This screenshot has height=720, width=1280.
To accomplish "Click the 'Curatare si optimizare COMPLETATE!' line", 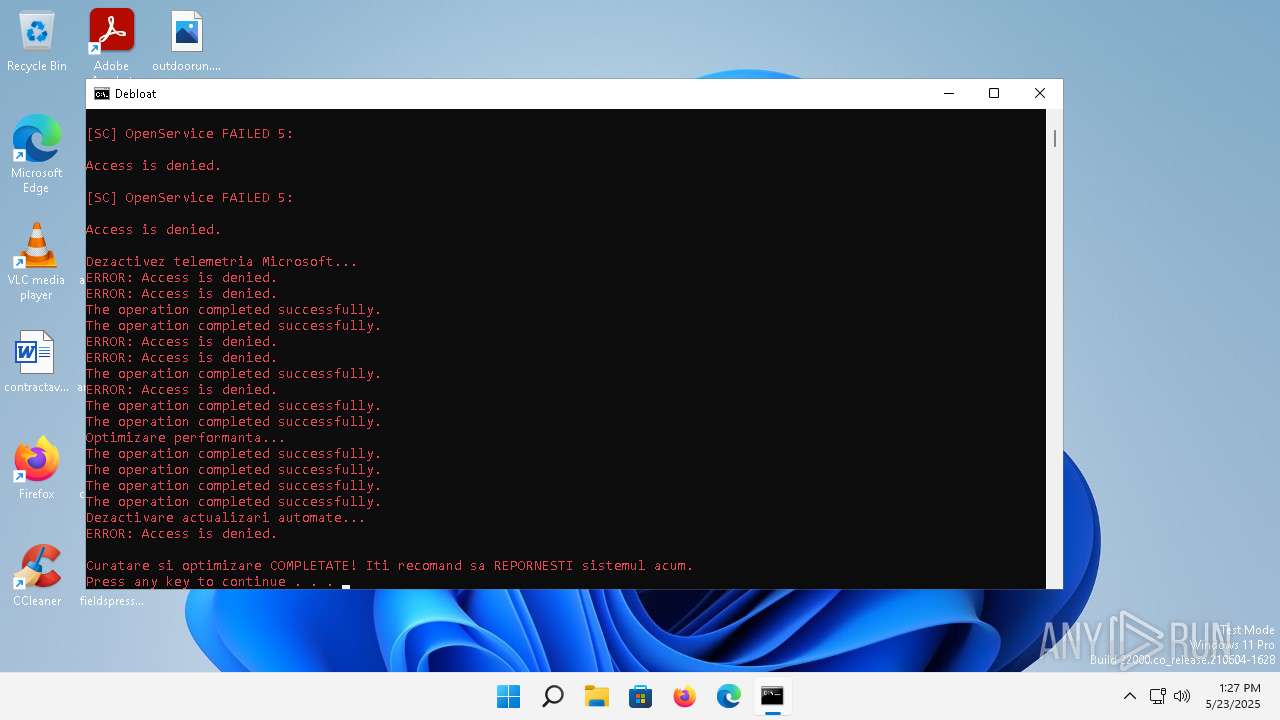I will pyautogui.click(x=389, y=566).
